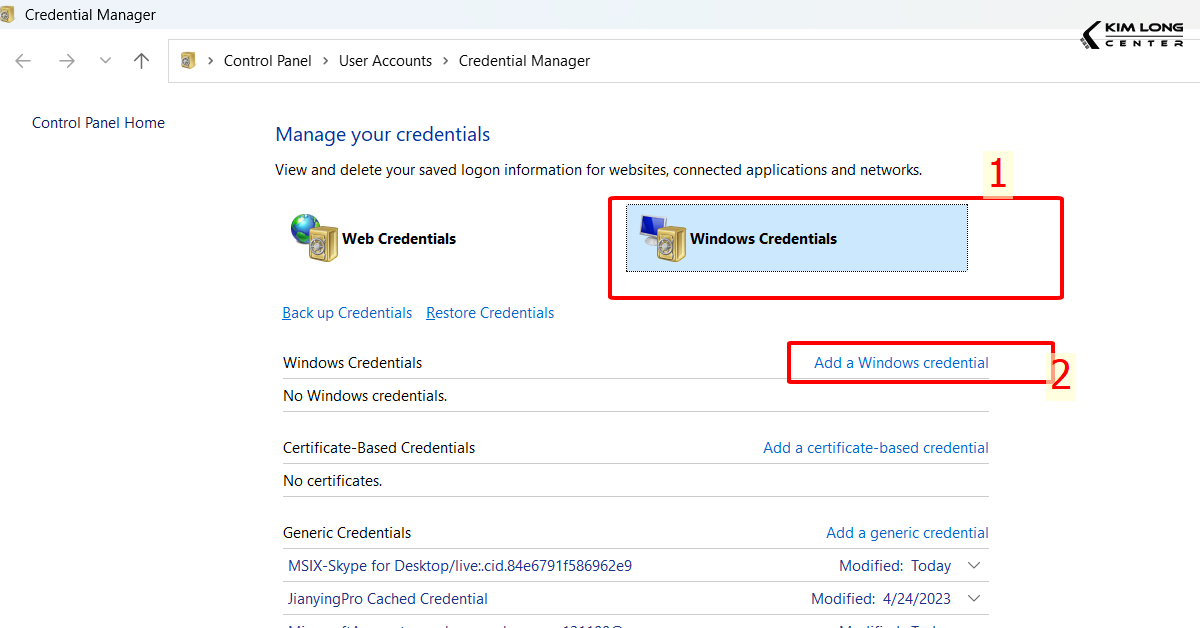Viewport: 1200px width, 628px height.
Task: Navigate to User Accounts via breadcrumb
Action: pyautogui.click(x=385, y=60)
